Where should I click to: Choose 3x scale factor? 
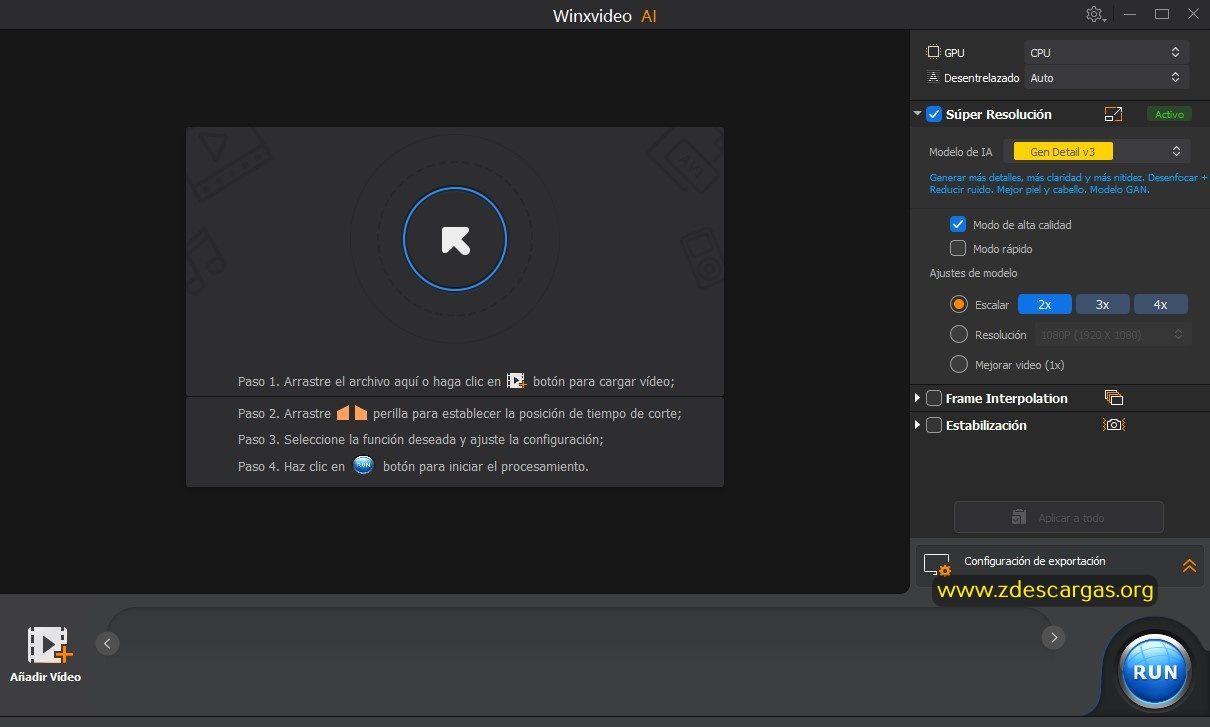(x=1102, y=304)
